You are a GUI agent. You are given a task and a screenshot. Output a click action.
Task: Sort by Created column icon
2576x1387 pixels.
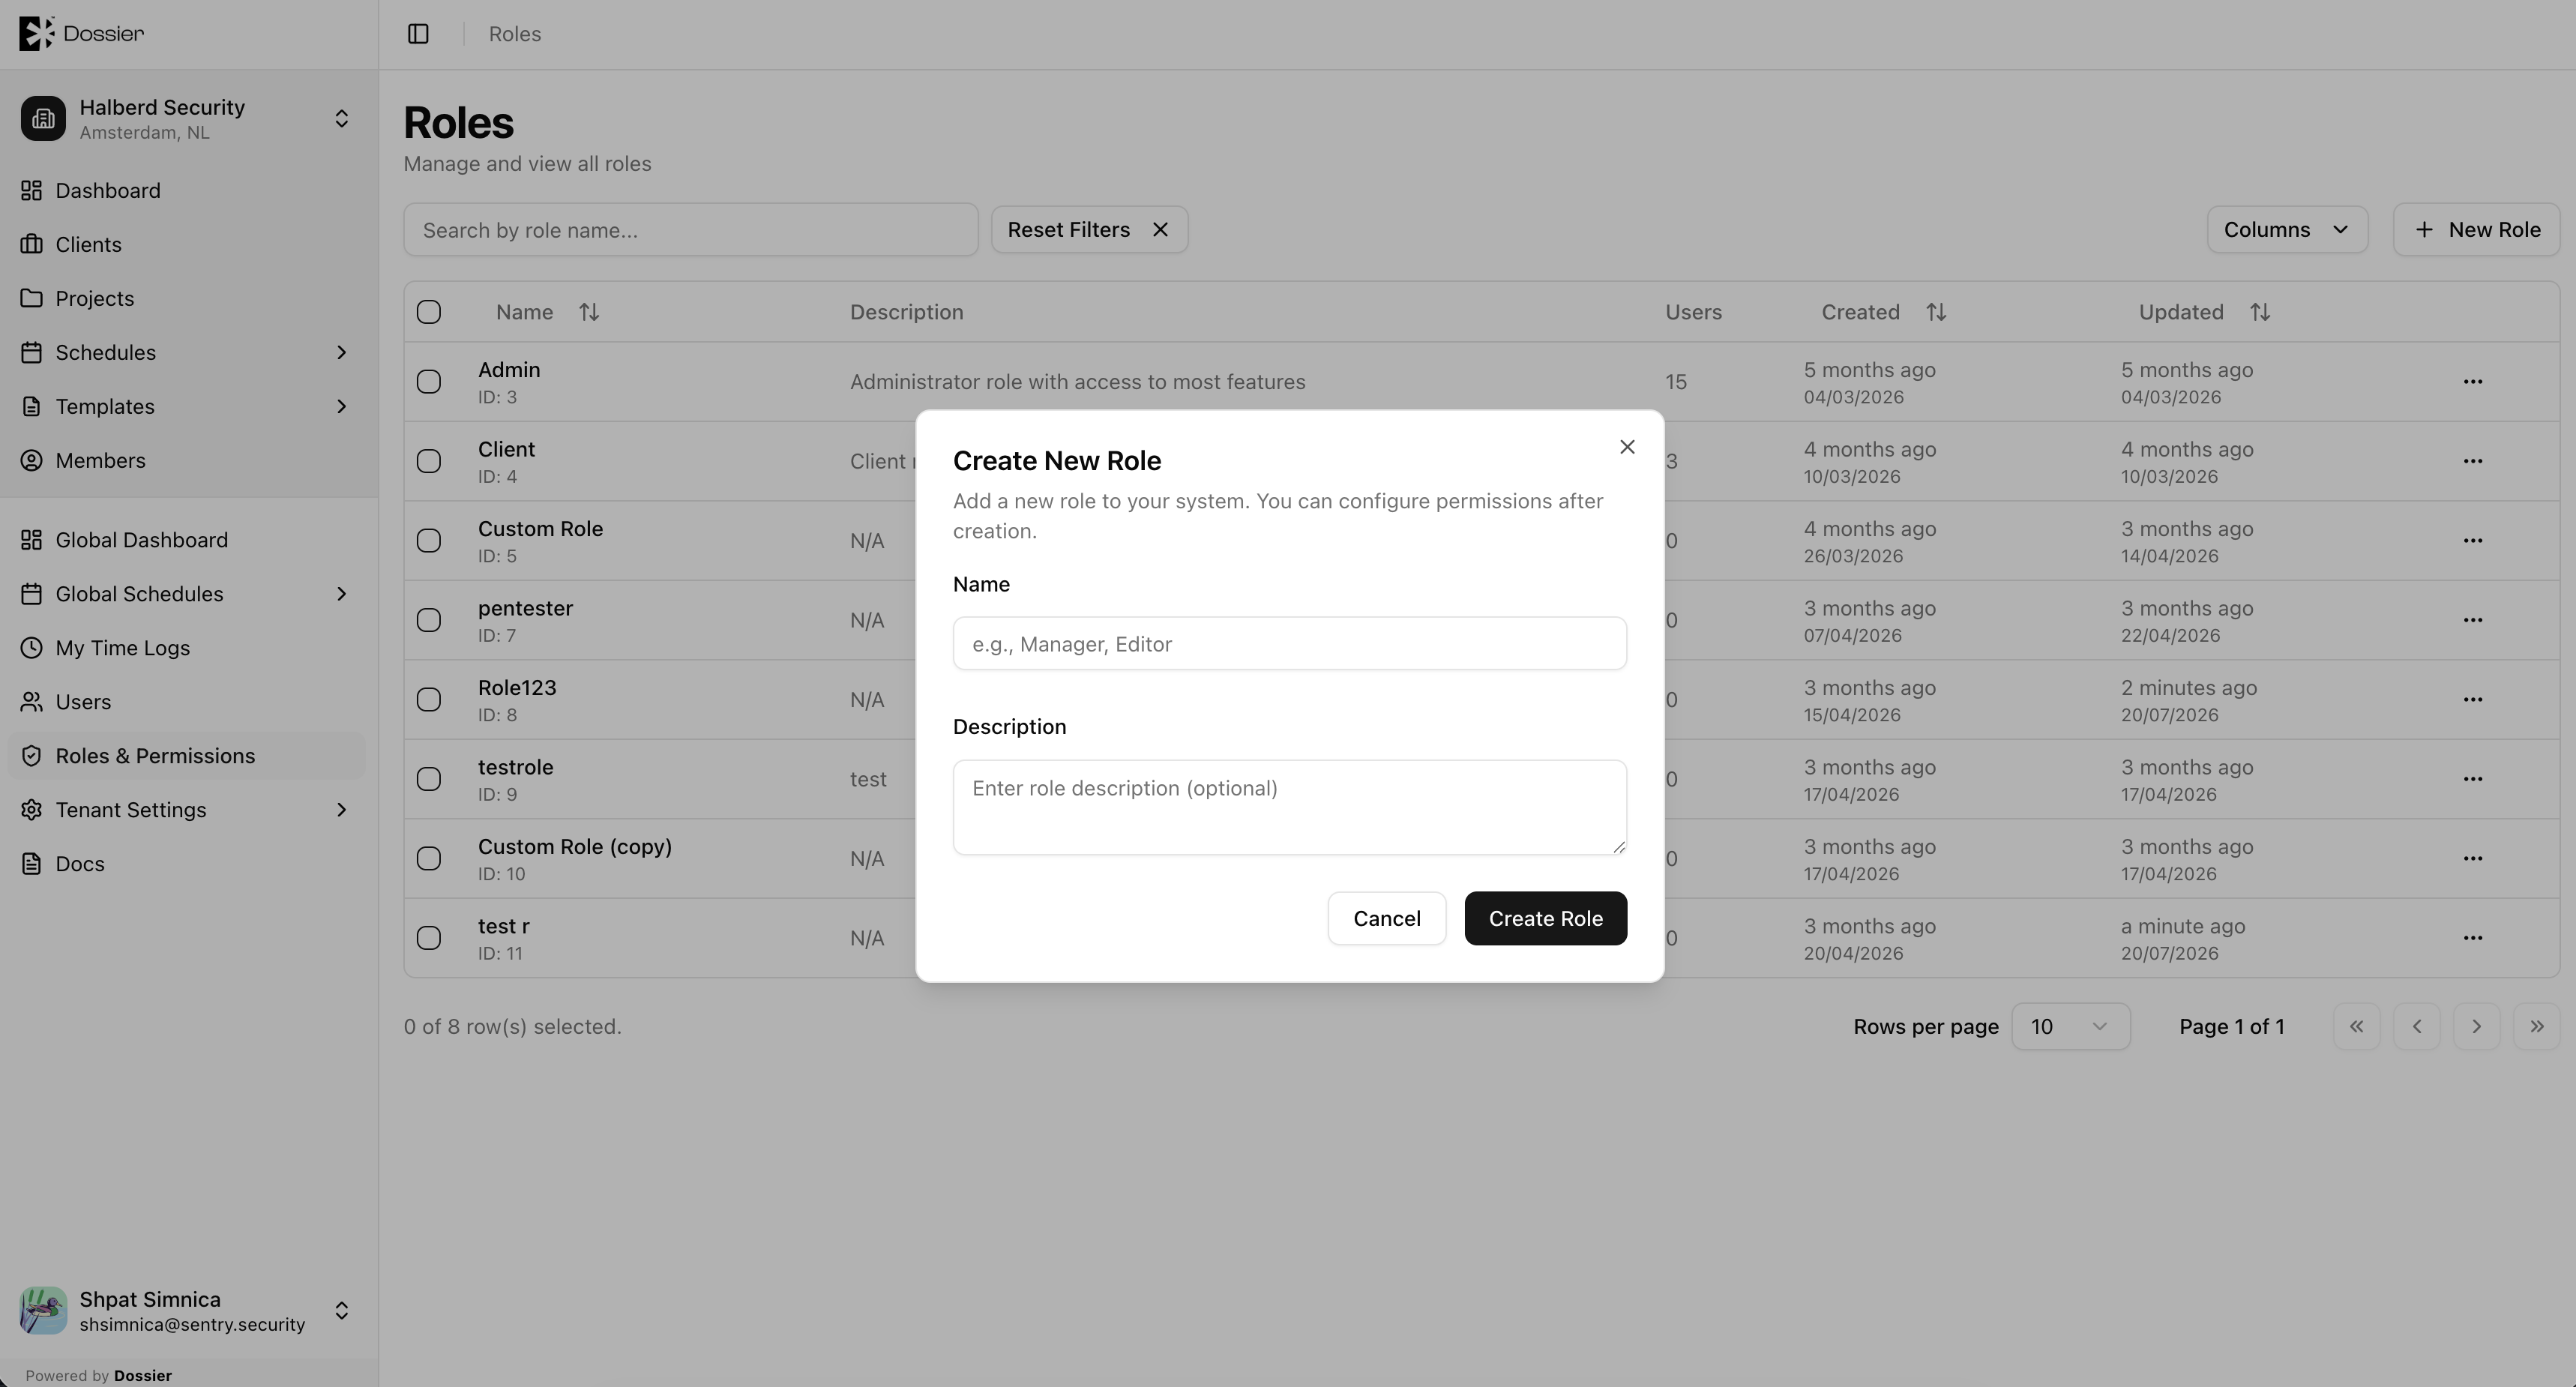tap(1936, 312)
